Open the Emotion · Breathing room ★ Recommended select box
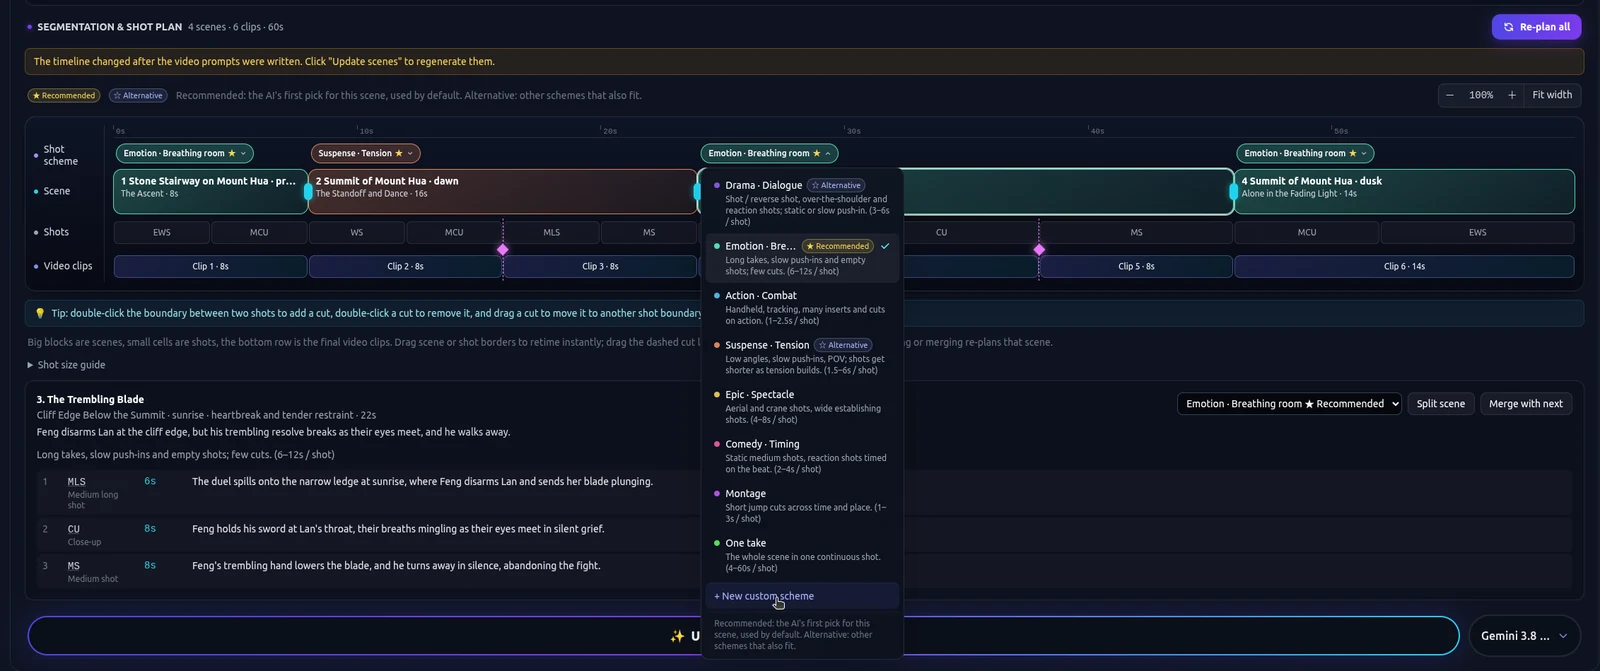Image resolution: width=1600 pixels, height=671 pixels. coord(1289,404)
